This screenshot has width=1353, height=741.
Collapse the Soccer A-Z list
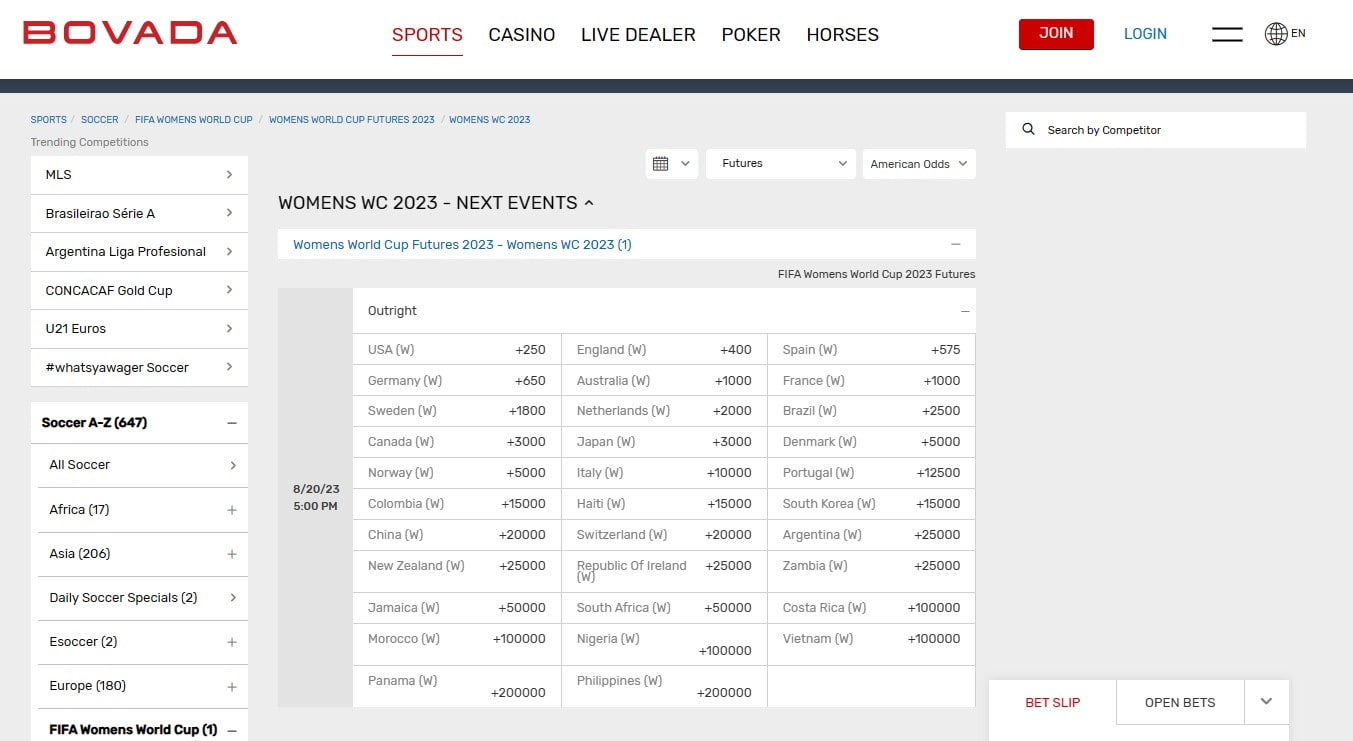(x=232, y=423)
